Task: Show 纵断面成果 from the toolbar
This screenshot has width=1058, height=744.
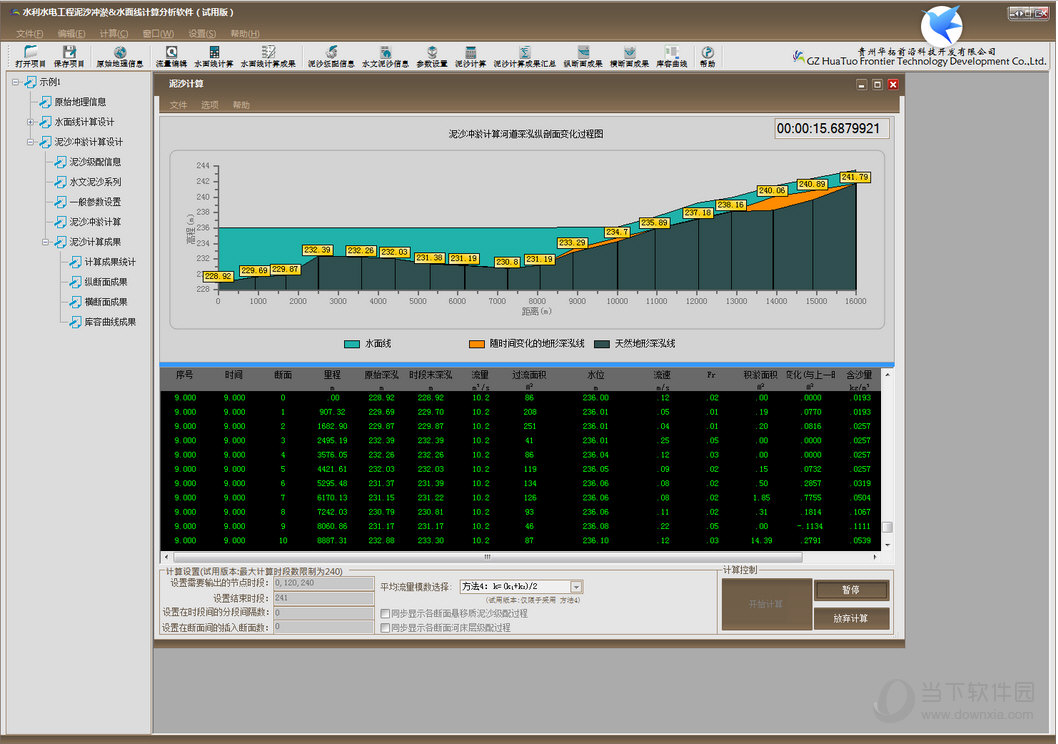Action: [x=583, y=56]
